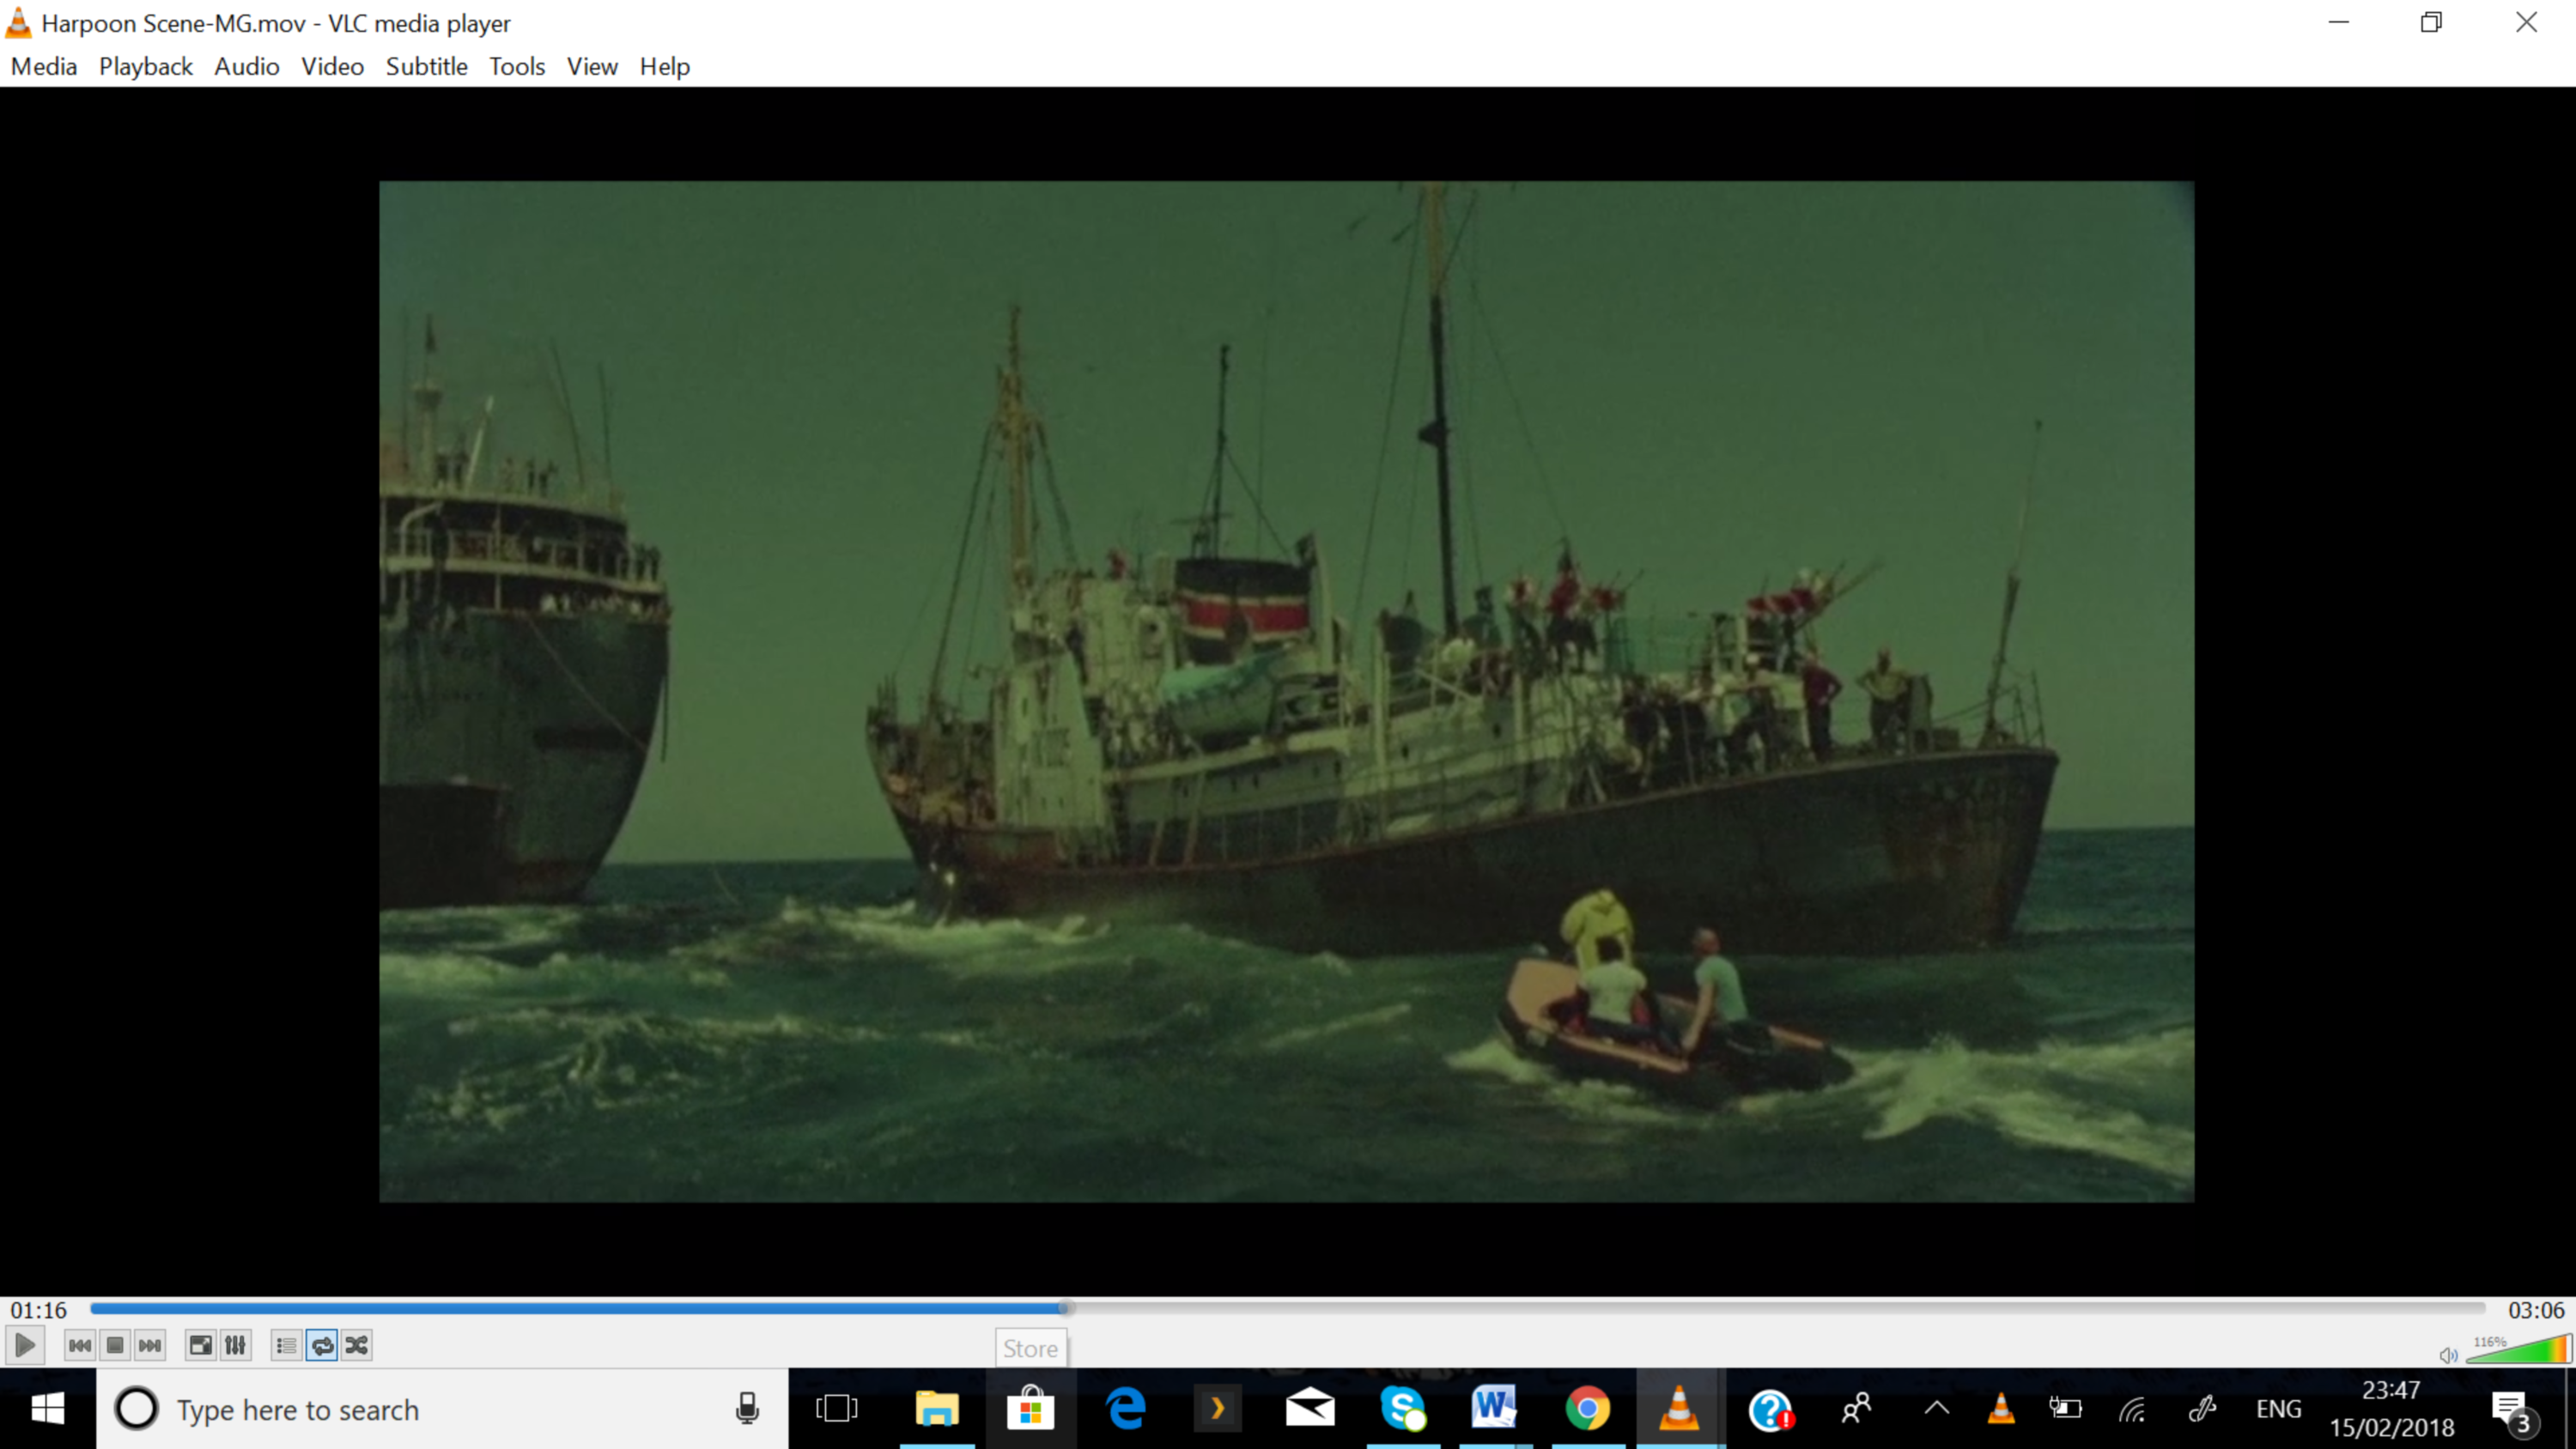Click the VLC taskbar button
Image resolution: width=2576 pixels, height=1449 pixels.
pyautogui.click(x=1680, y=1409)
